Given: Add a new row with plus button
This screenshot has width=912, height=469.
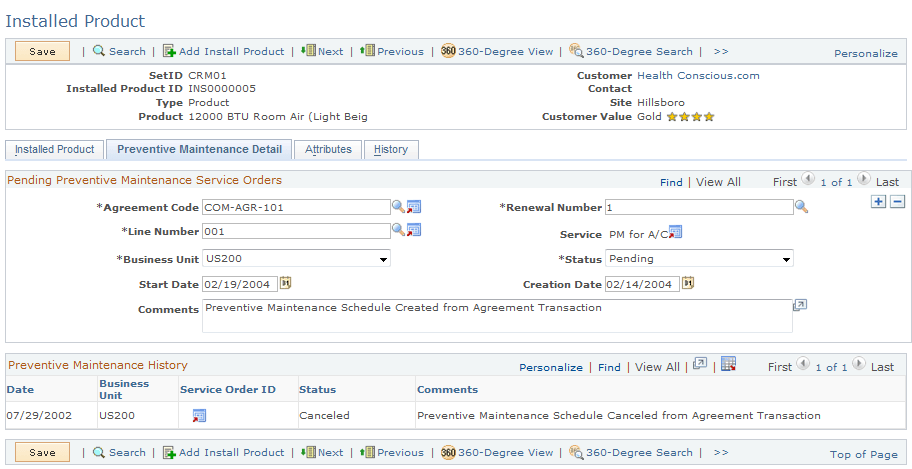Looking at the screenshot, I should coord(878,202).
